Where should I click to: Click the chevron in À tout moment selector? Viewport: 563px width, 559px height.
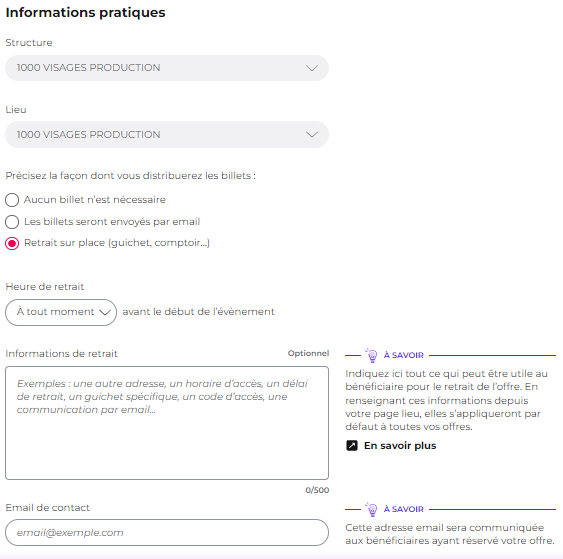[104, 312]
